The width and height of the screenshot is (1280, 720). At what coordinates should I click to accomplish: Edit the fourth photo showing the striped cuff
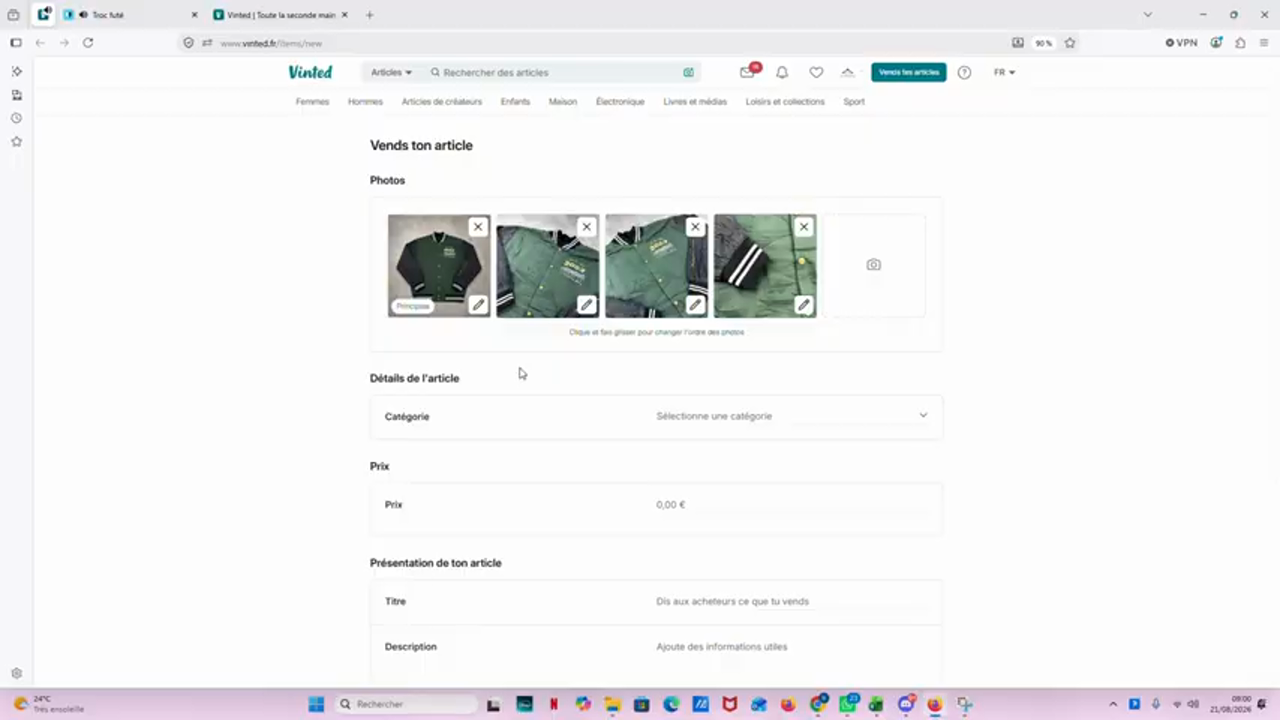pyautogui.click(x=804, y=305)
